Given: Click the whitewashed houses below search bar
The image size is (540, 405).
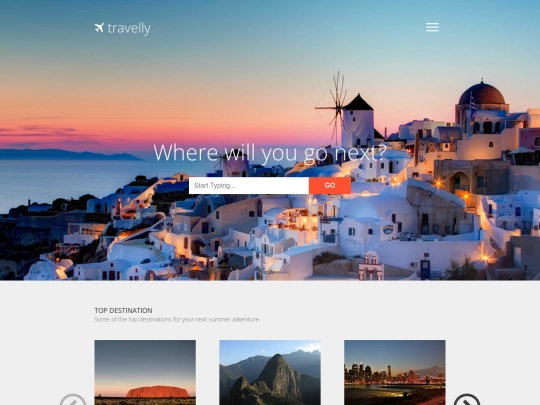Looking at the screenshot, I should [269, 234].
